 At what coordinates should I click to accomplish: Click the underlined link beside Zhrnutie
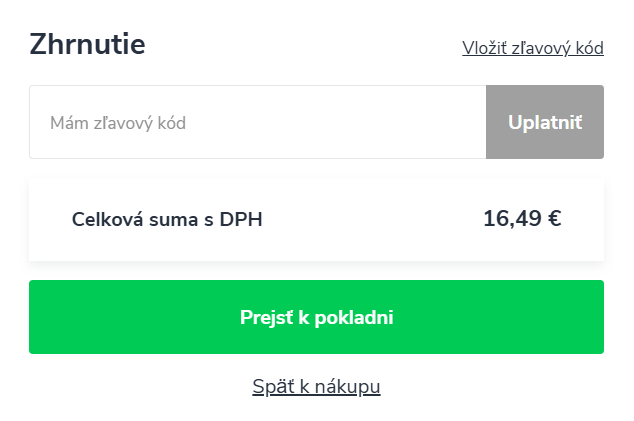click(x=532, y=48)
